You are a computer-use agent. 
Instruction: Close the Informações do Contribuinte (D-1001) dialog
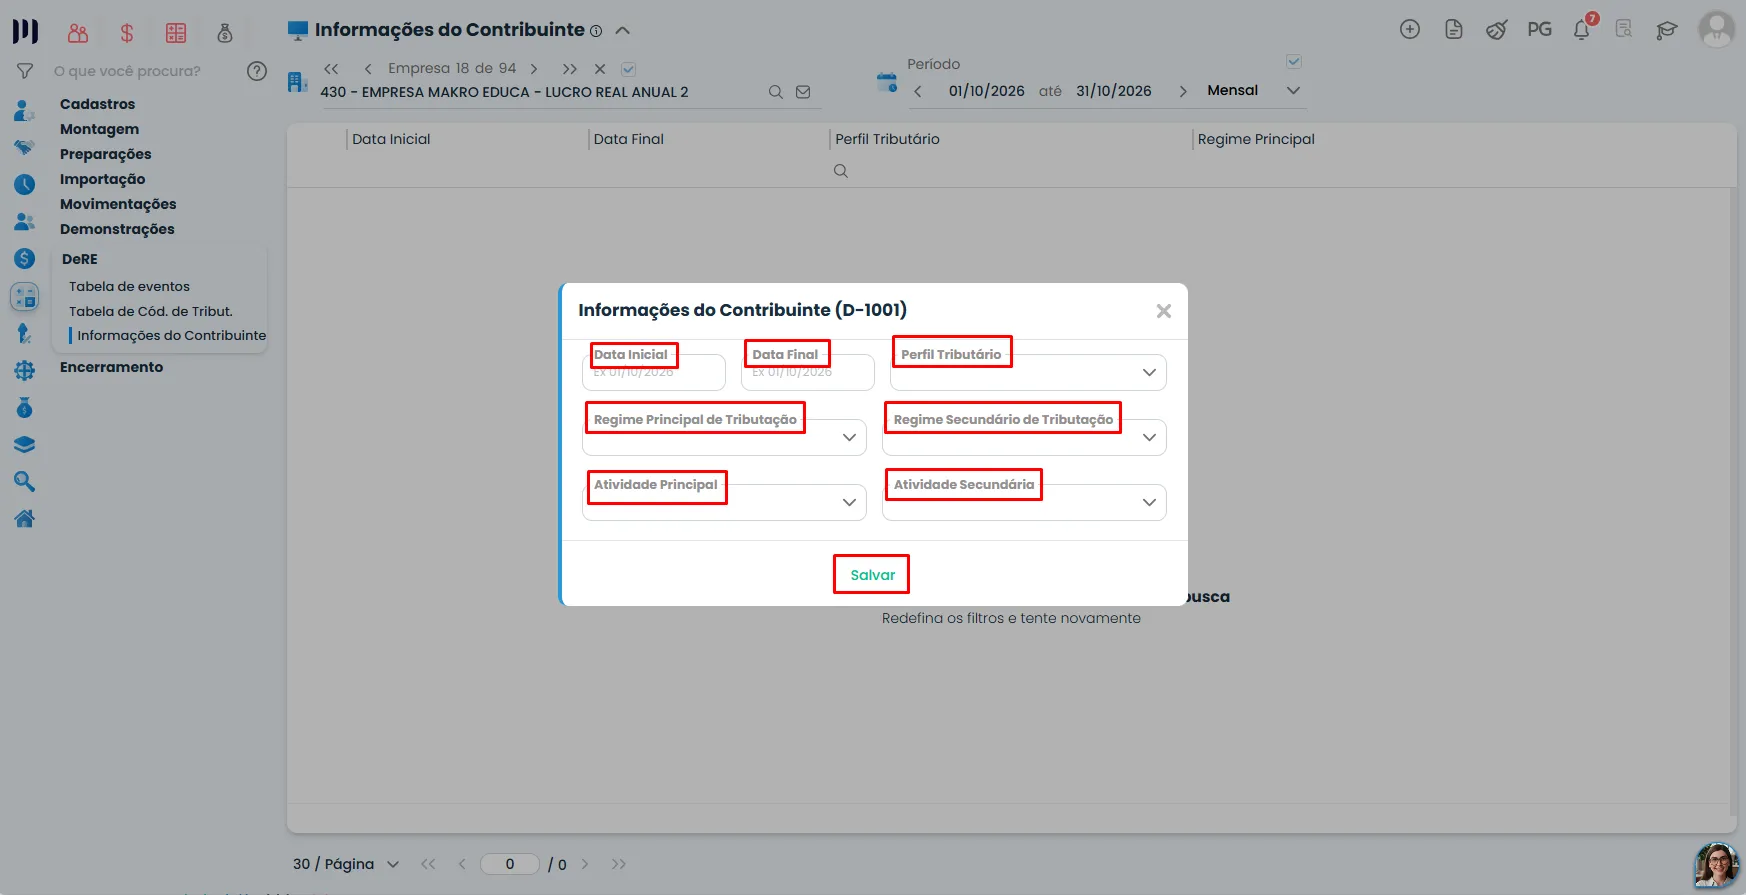(x=1164, y=311)
